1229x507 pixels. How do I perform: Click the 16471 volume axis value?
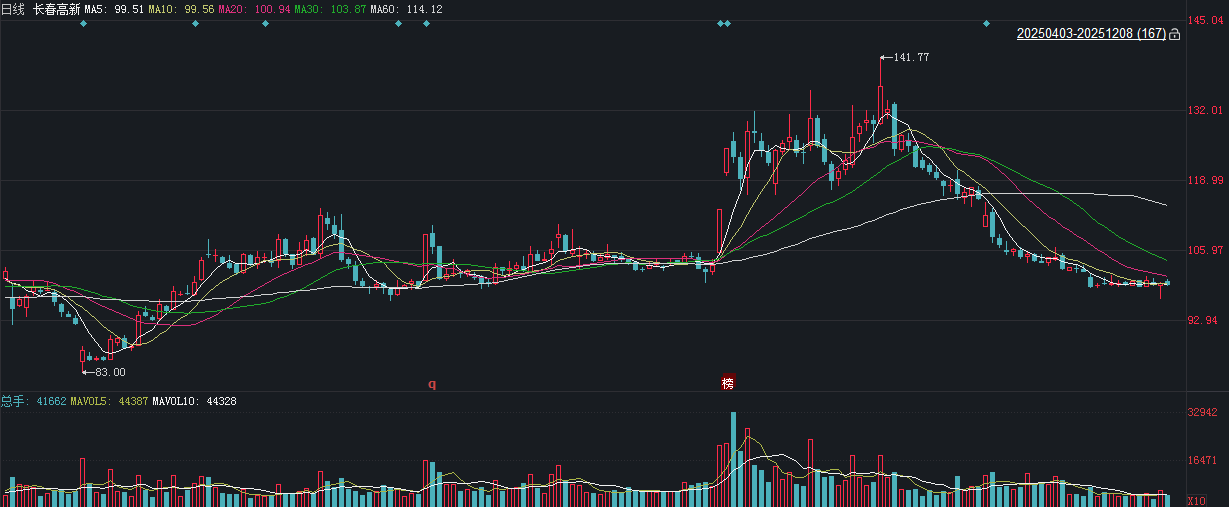click(1204, 460)
